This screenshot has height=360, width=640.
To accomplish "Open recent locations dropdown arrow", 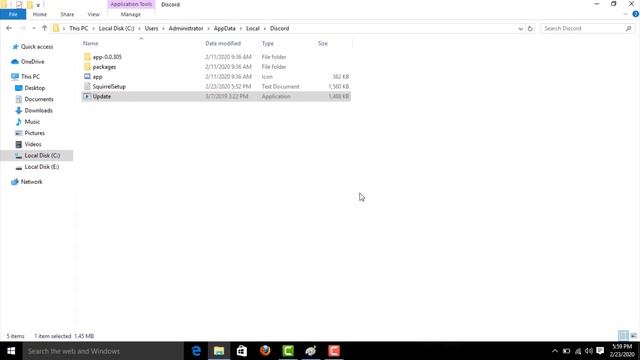I will (34, 29).
